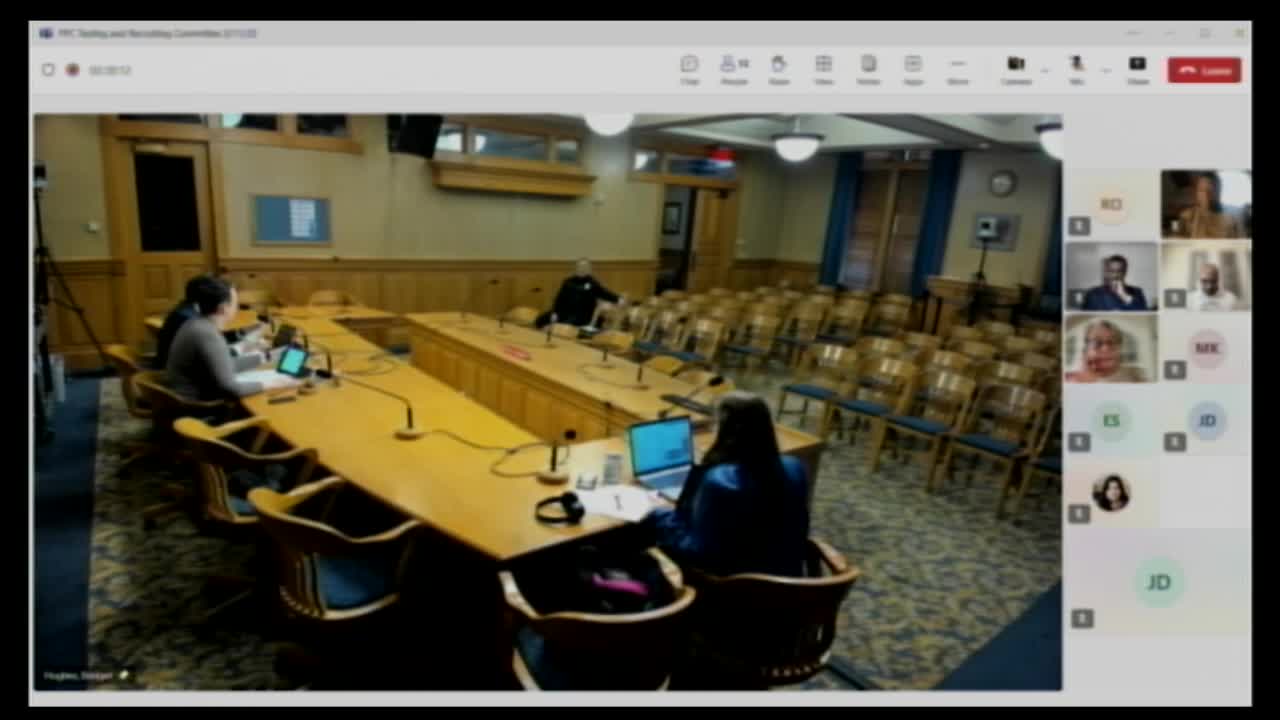Toggle the Mic mute state
This screenshot has width=1280, height=720.
[1076, 69]
